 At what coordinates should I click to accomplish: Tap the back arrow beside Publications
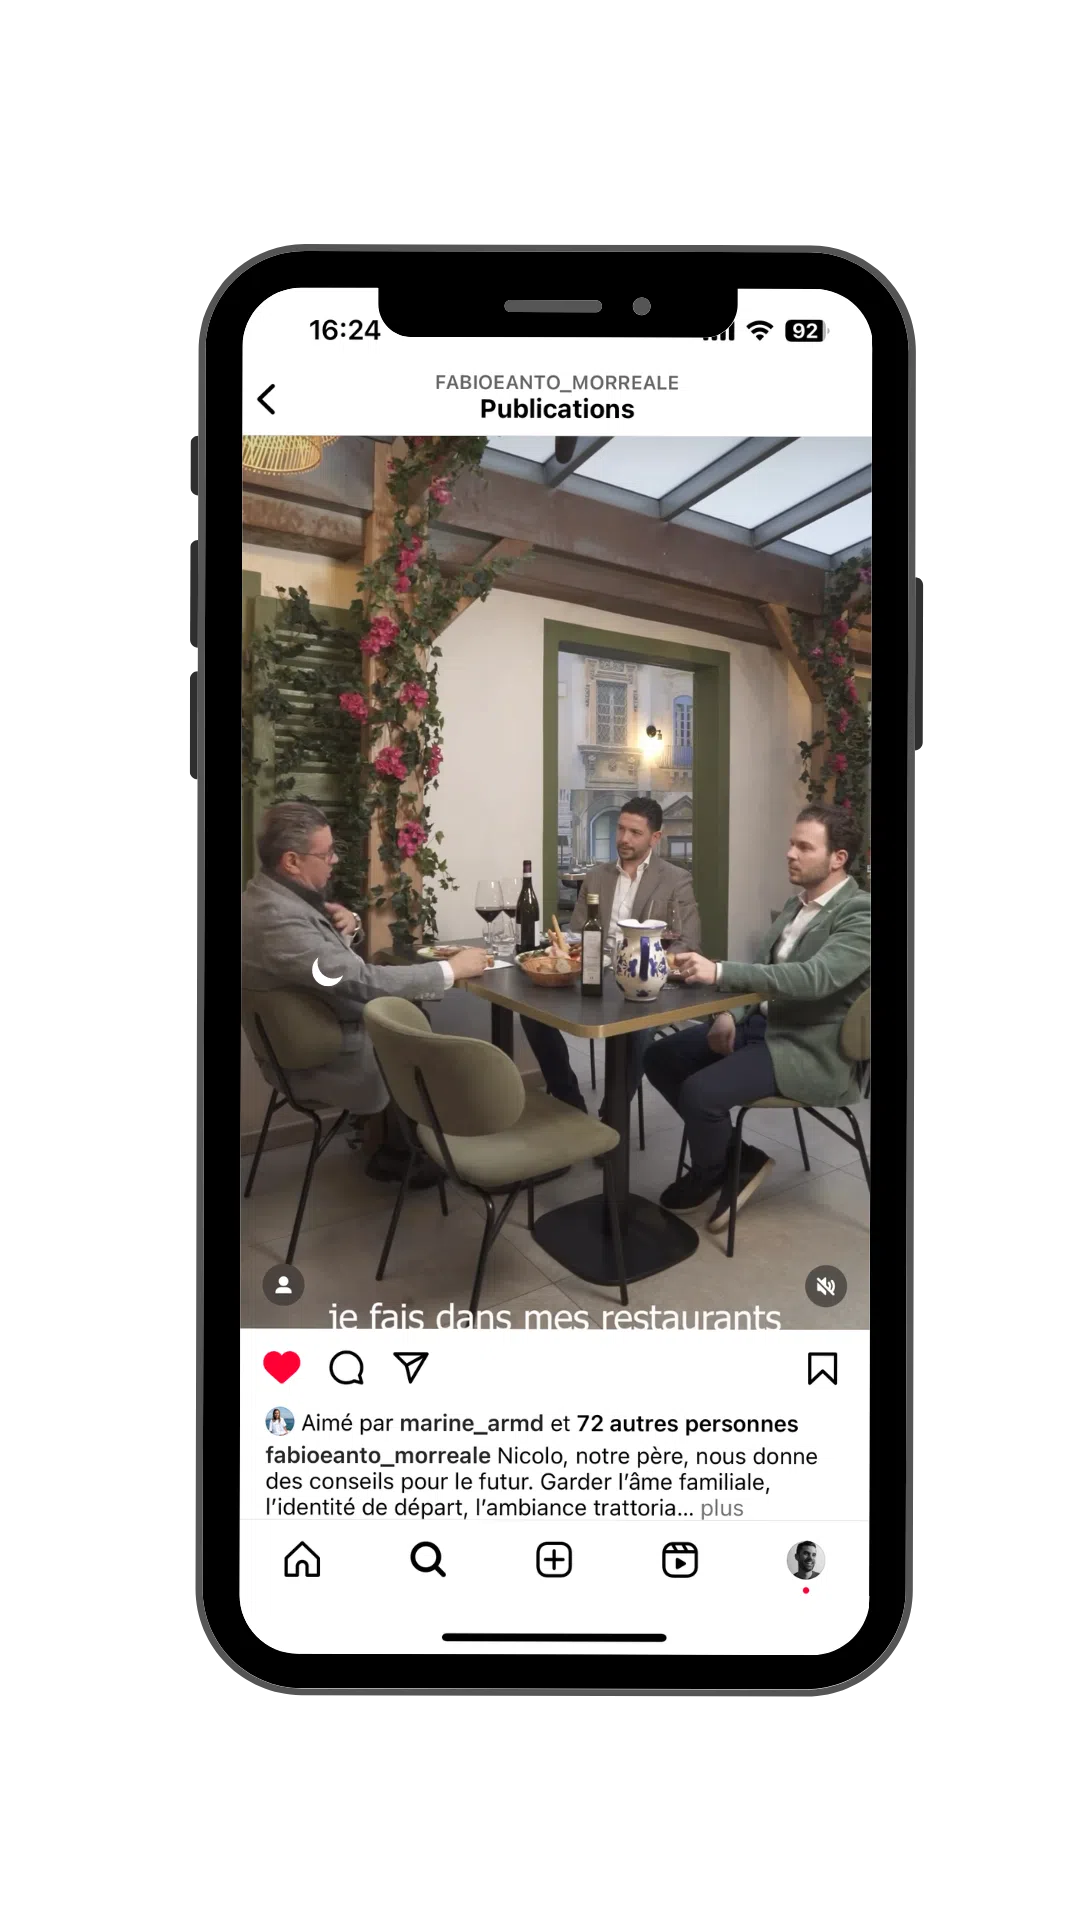pos(267,399)
